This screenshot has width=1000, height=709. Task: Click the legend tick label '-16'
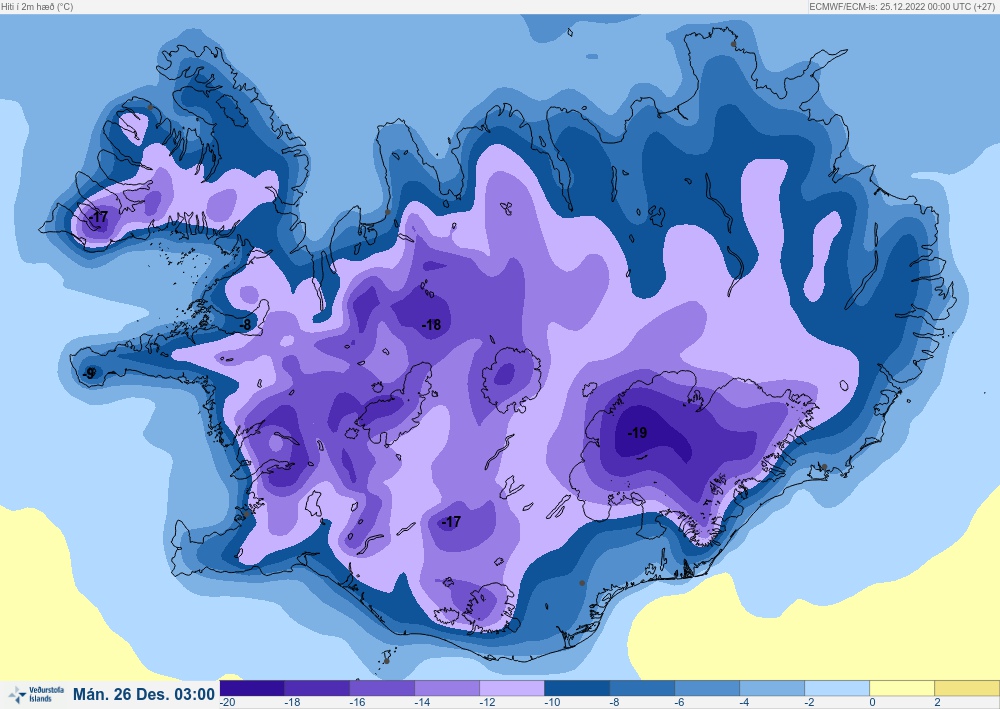point(357,703)
